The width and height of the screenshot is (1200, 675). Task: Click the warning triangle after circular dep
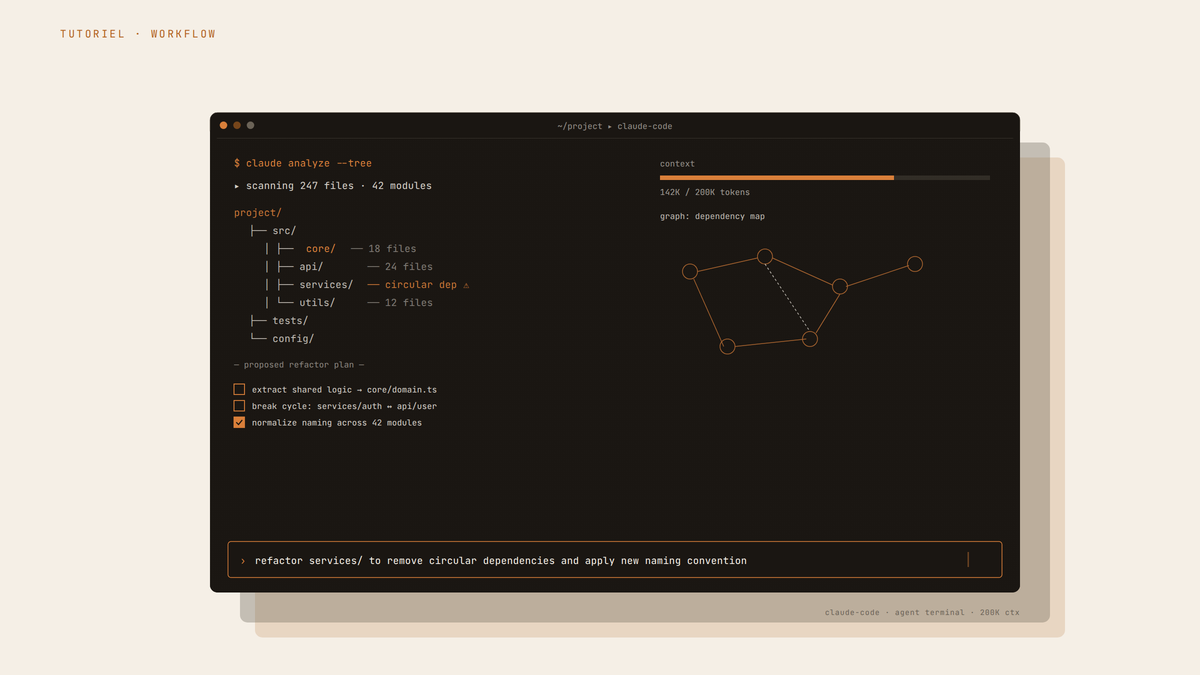tap(466, 285)
